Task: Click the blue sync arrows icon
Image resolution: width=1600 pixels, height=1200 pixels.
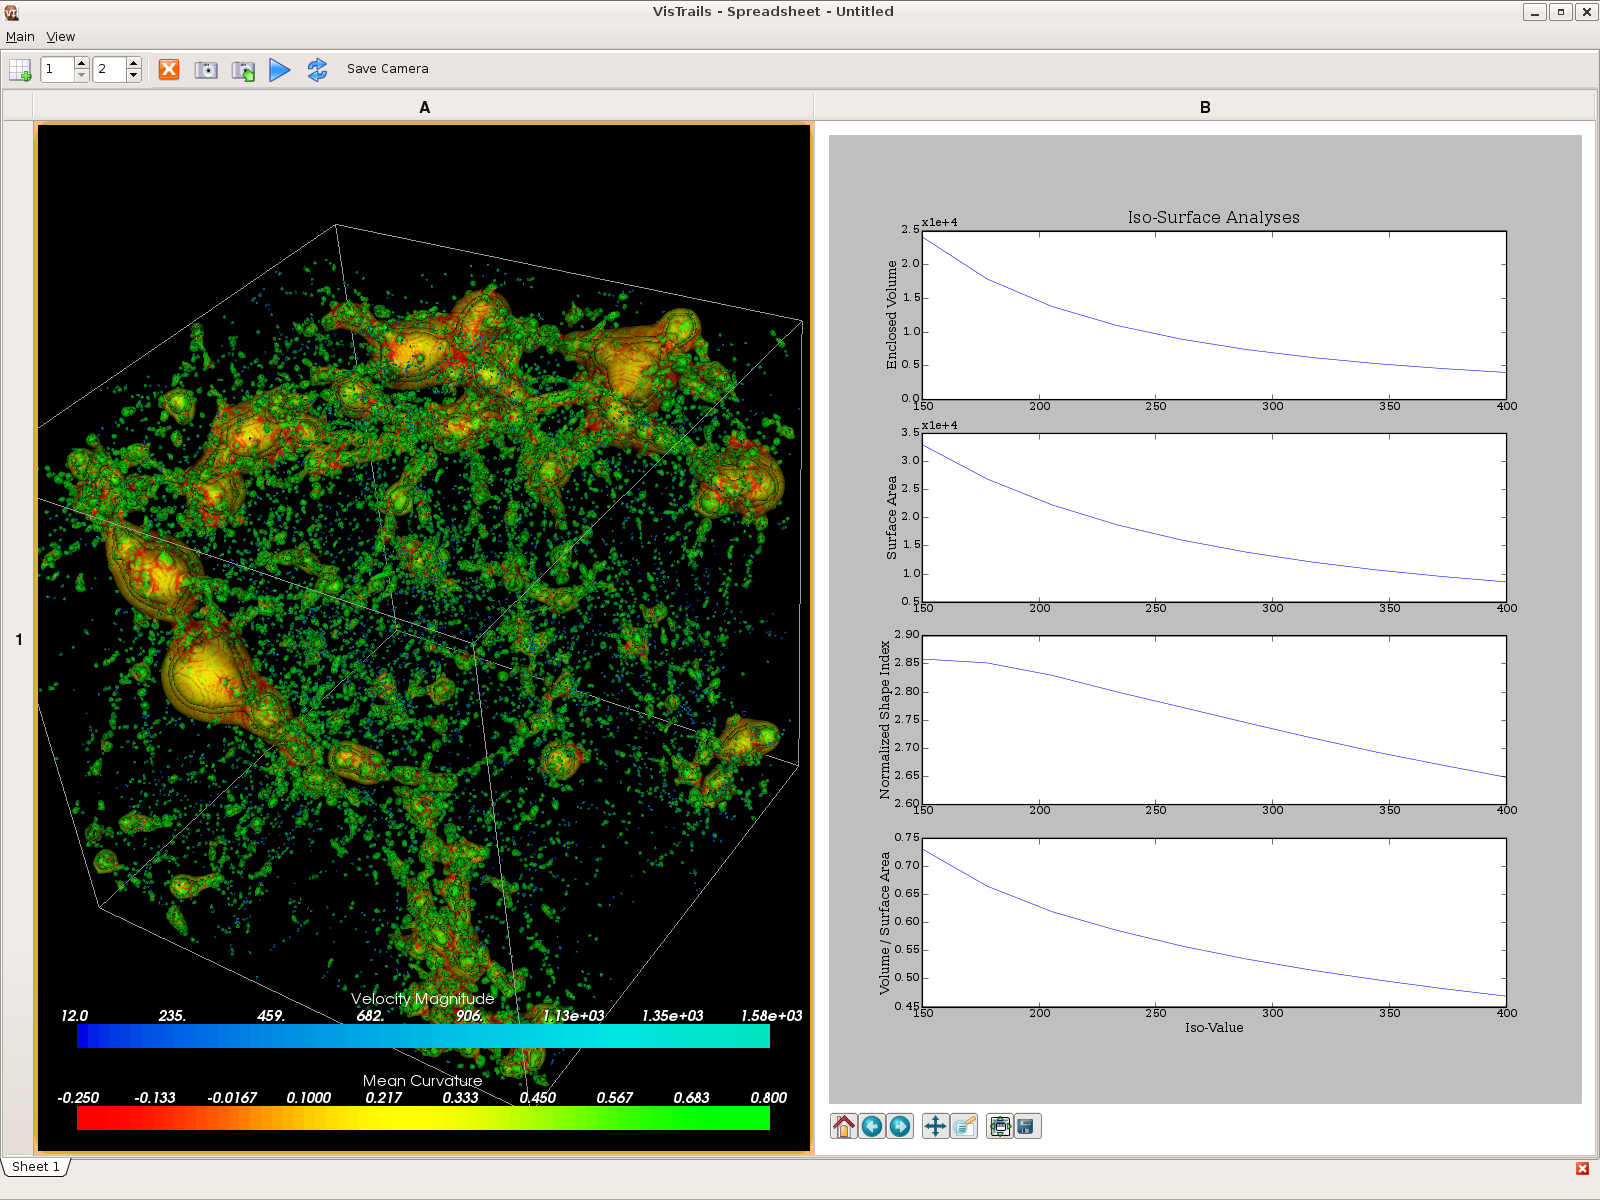Action: (317, 69)
